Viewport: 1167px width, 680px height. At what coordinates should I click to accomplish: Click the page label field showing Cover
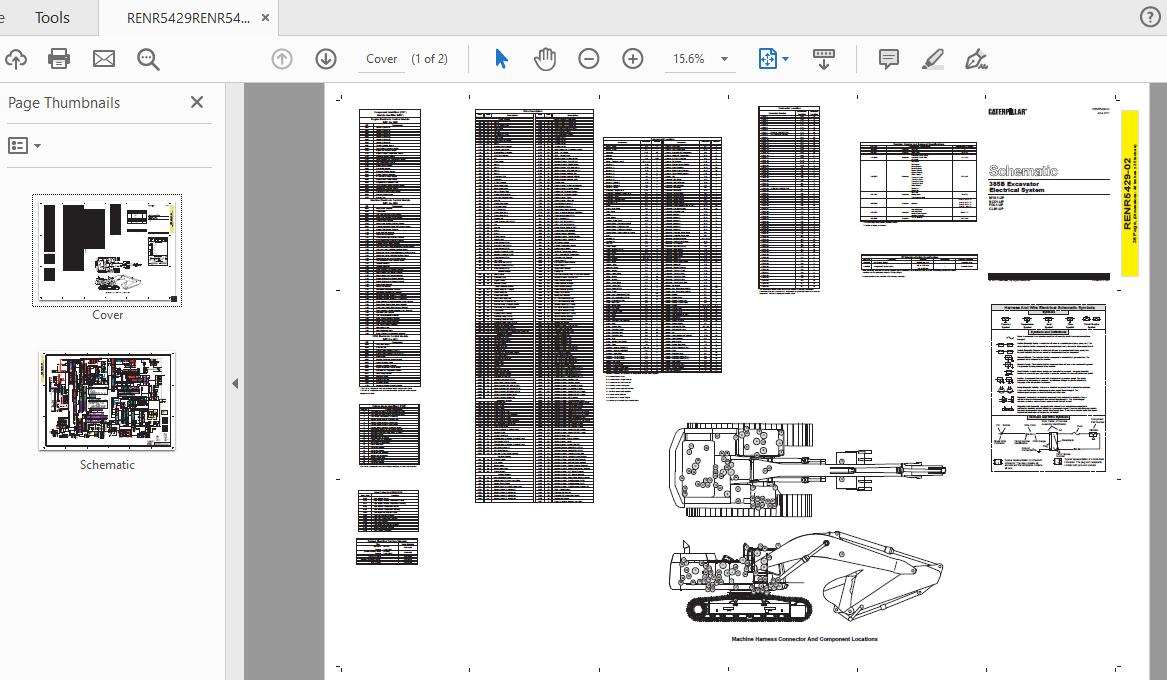coord(381,59)
